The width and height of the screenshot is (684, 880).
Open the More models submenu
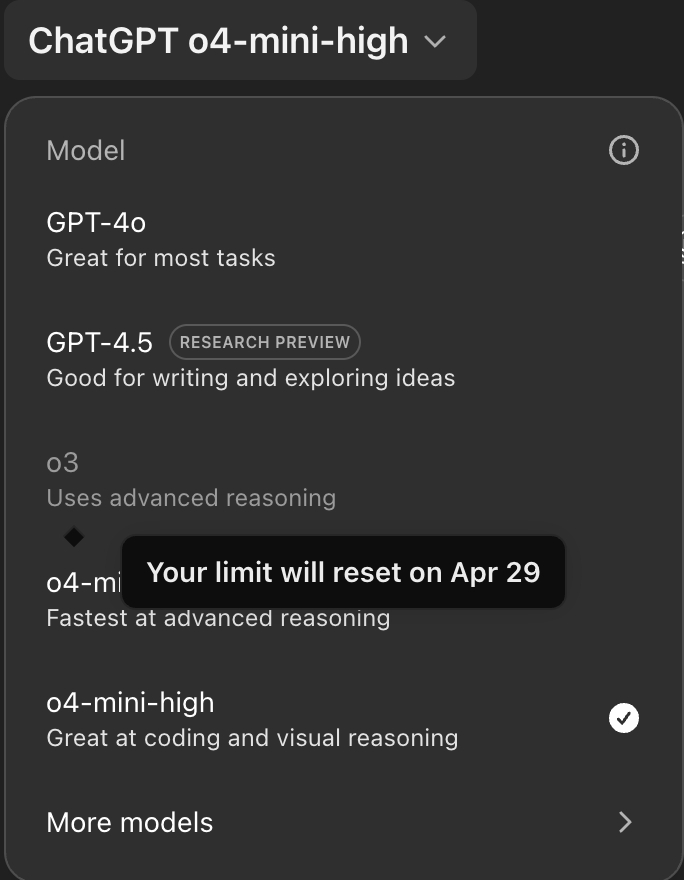130,823
